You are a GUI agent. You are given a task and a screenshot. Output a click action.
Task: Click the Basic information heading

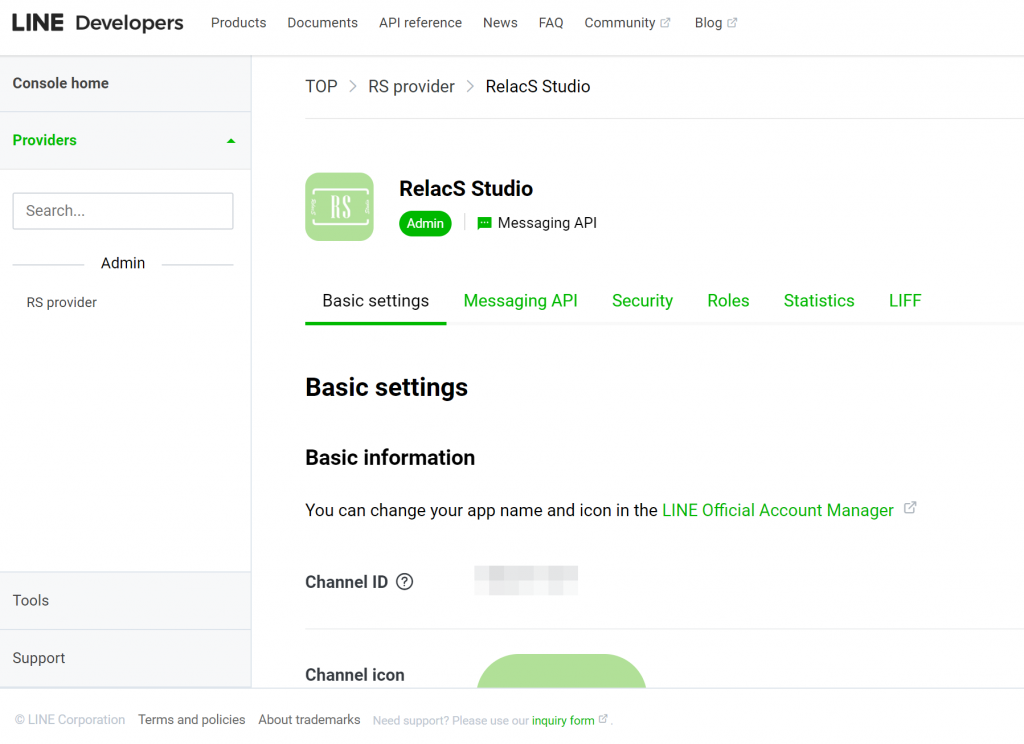[x=390, y=458]
